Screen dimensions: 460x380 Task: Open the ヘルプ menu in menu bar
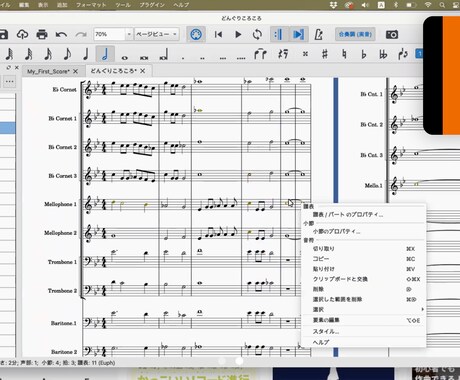coord(181,5)
